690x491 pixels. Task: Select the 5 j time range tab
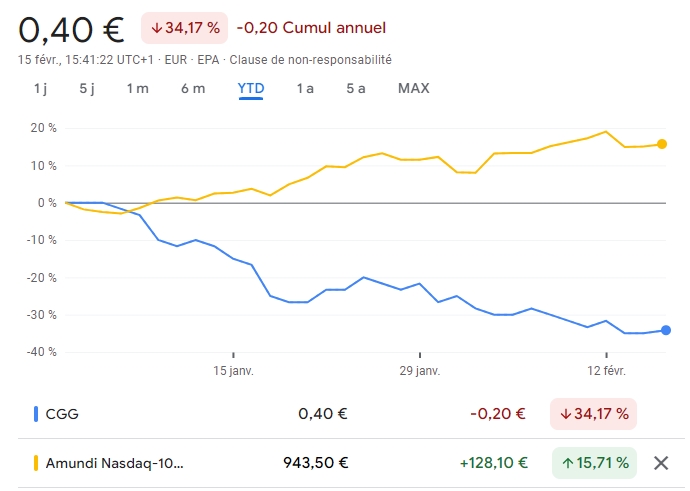[x=87, y=88]
